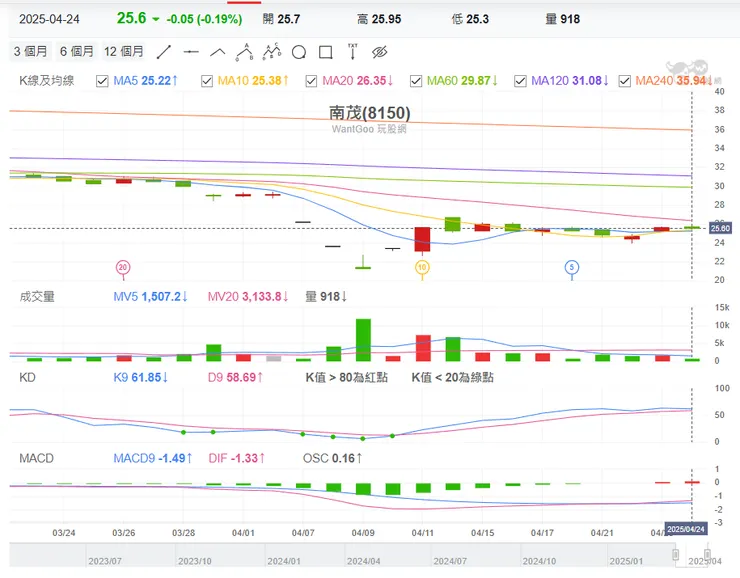Switch chart range to 12 個月
Viewport: 740px width, 578px height.
(124, 51)
